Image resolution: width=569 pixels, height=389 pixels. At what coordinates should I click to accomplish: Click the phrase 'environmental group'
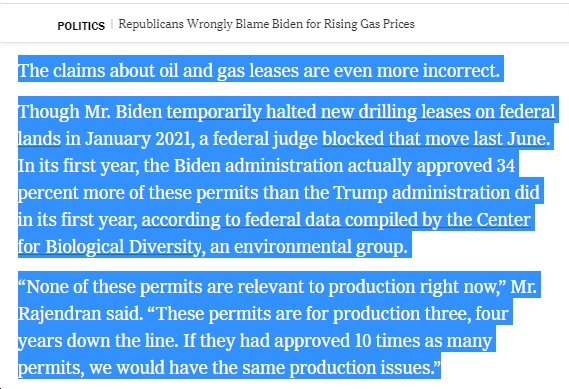318,247
